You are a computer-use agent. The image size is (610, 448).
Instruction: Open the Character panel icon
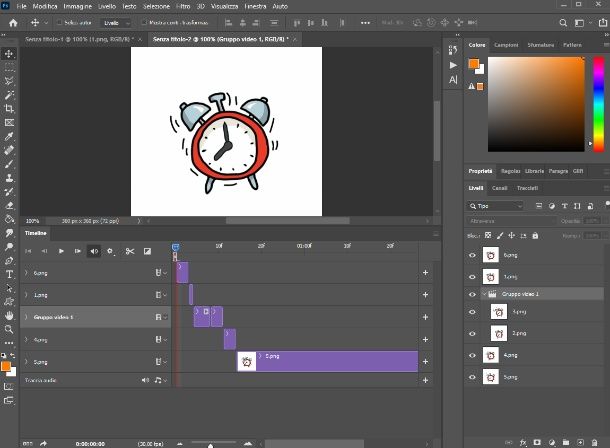point(453,80)
